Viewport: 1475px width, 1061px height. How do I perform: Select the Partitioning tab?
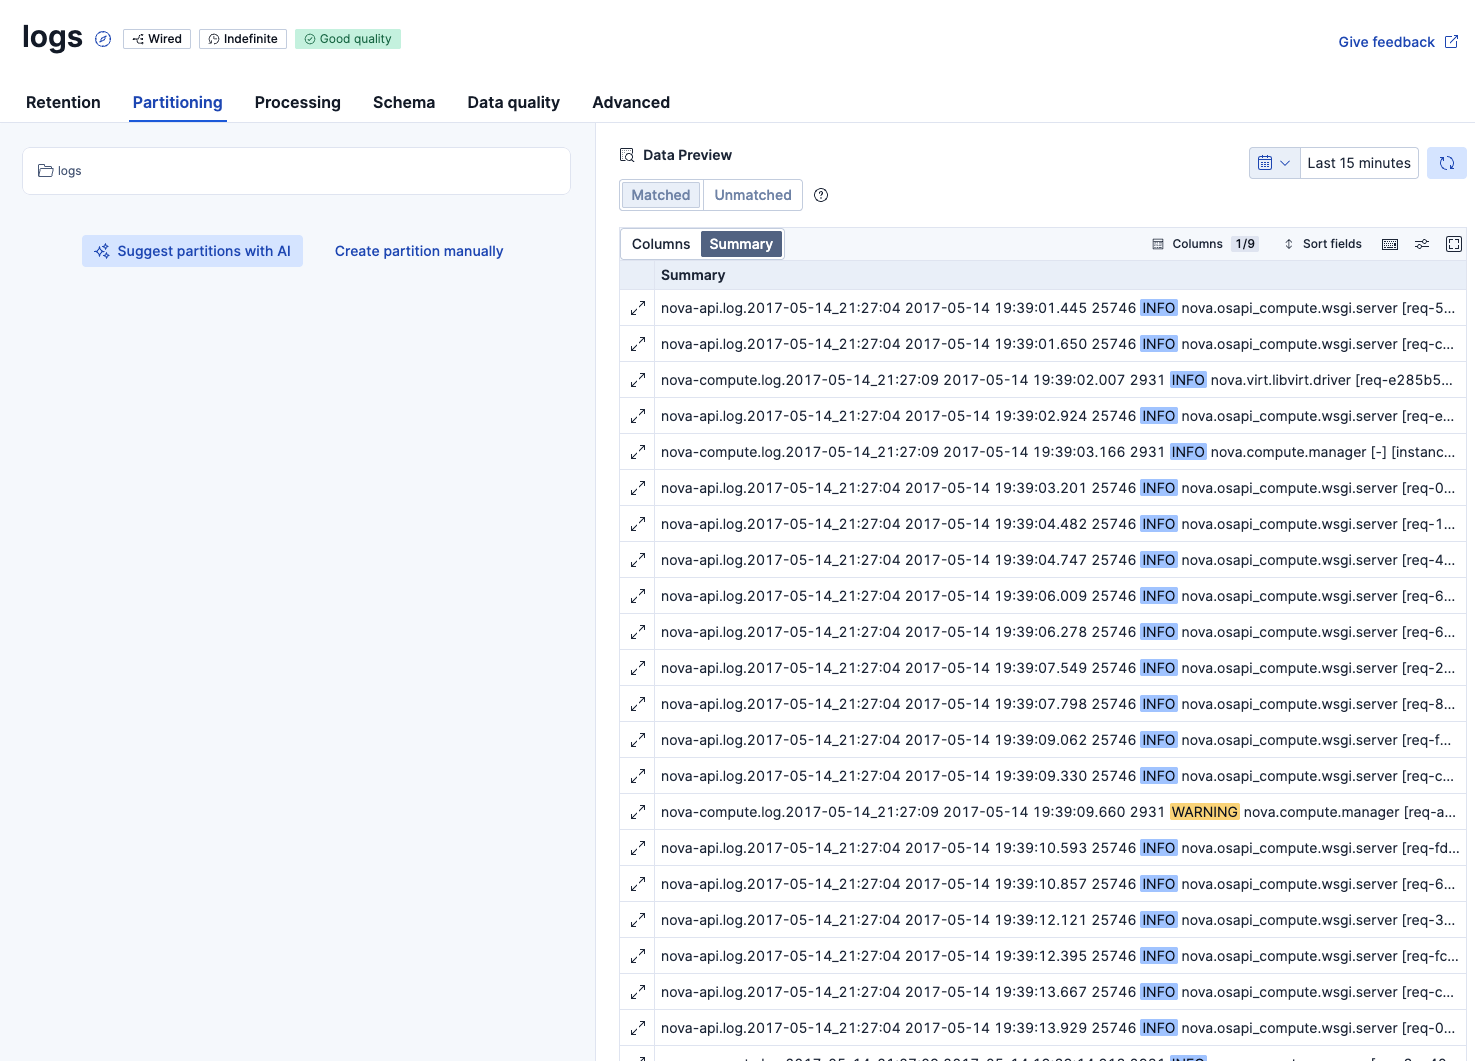coord(178,102)
